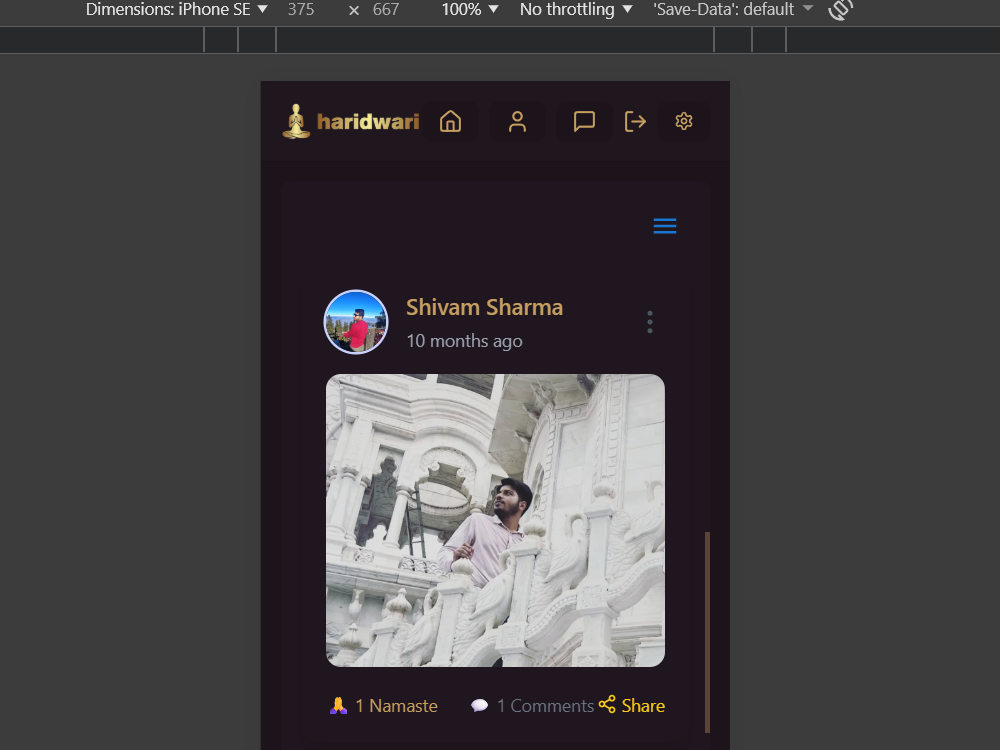This screenshot has width=1000, height=750.
Task: Open messages via chat bubble icon
Action: pos(584,121)
